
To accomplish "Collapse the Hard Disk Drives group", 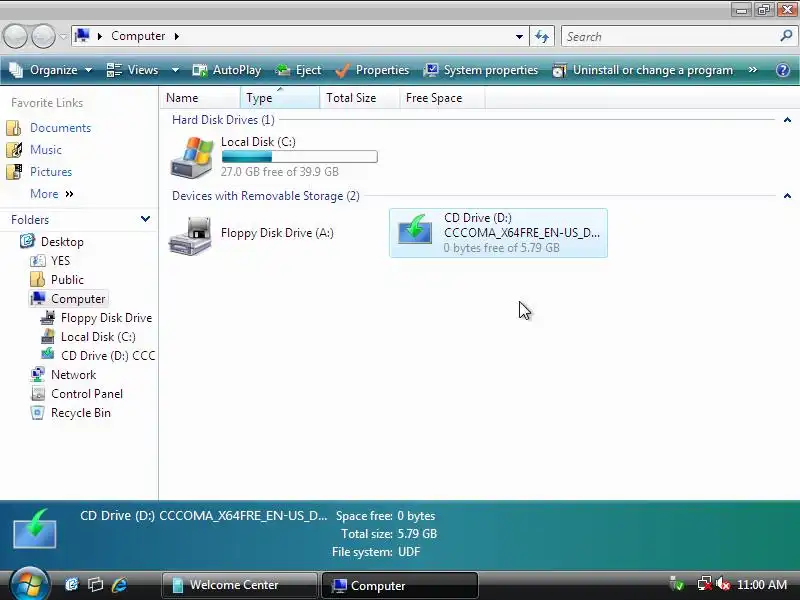I will pyautogui.click(x=787, y=120).
